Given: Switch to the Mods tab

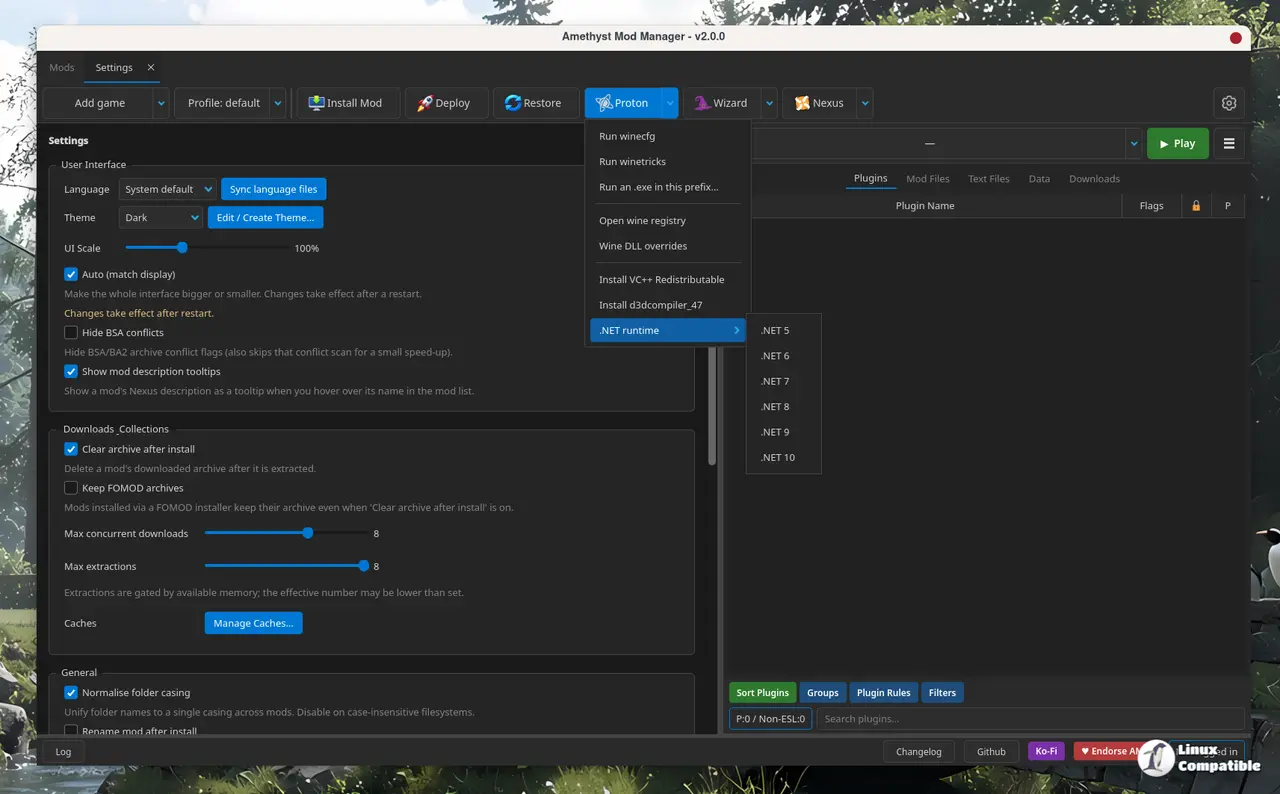Looking at the screenshot, I should click(62, 68).
